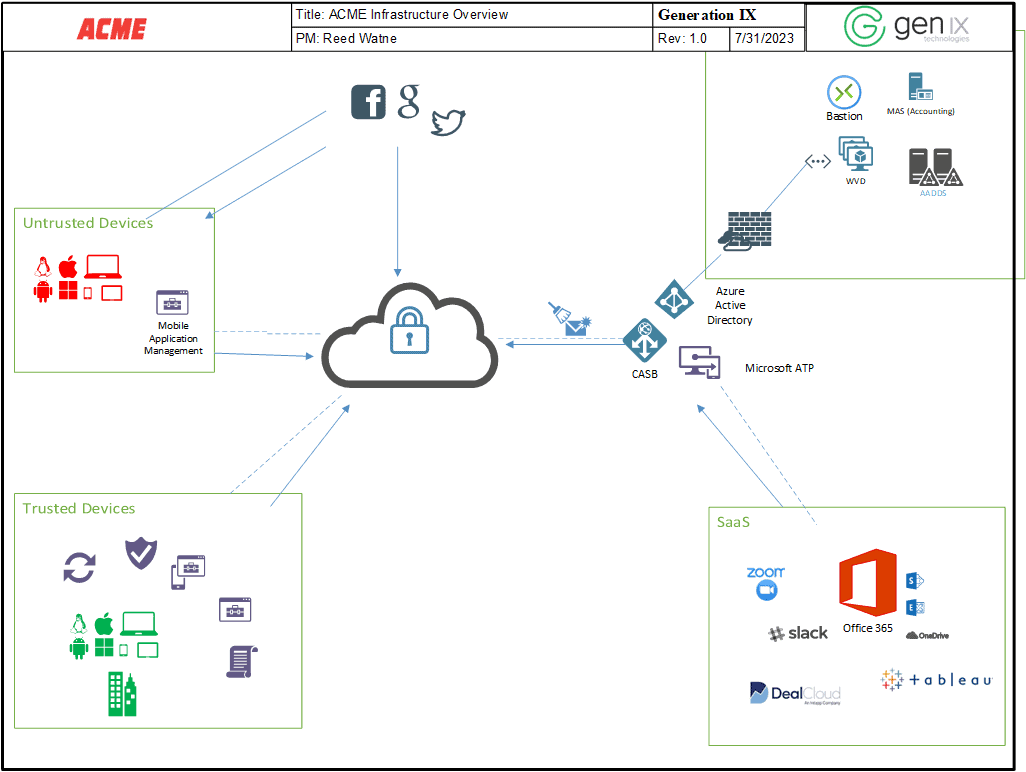Select the Mobile Application Management icon
The image size is (1026, 772).
click(x=172, y=302)
